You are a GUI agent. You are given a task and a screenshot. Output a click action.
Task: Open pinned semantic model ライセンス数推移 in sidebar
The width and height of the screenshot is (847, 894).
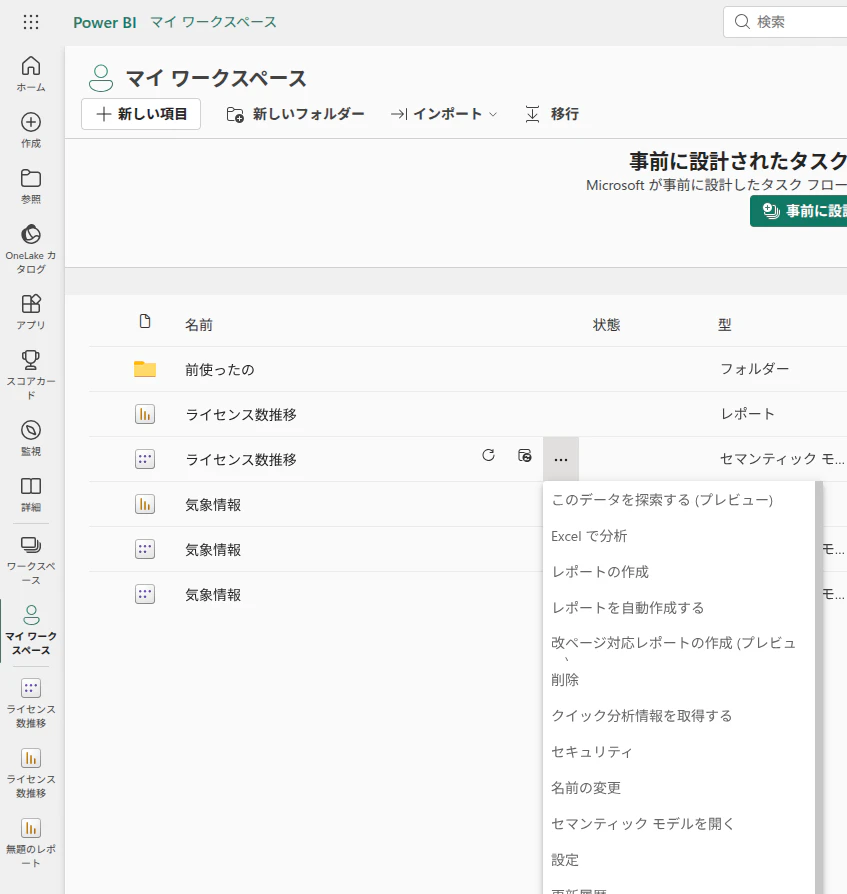31,703
